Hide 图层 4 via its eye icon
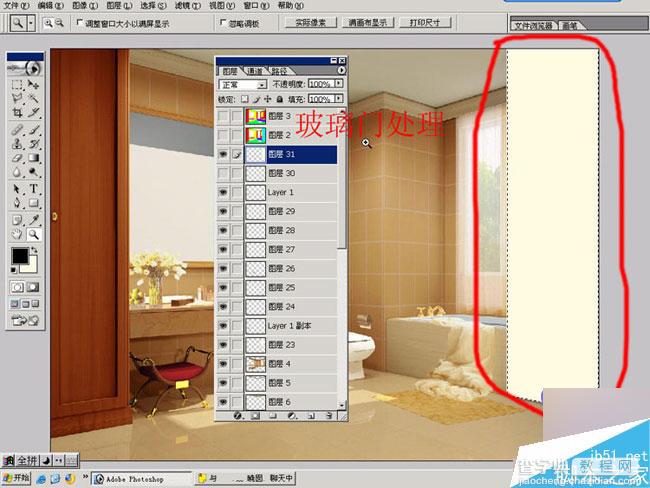The image size is (650, 488). 223,364
